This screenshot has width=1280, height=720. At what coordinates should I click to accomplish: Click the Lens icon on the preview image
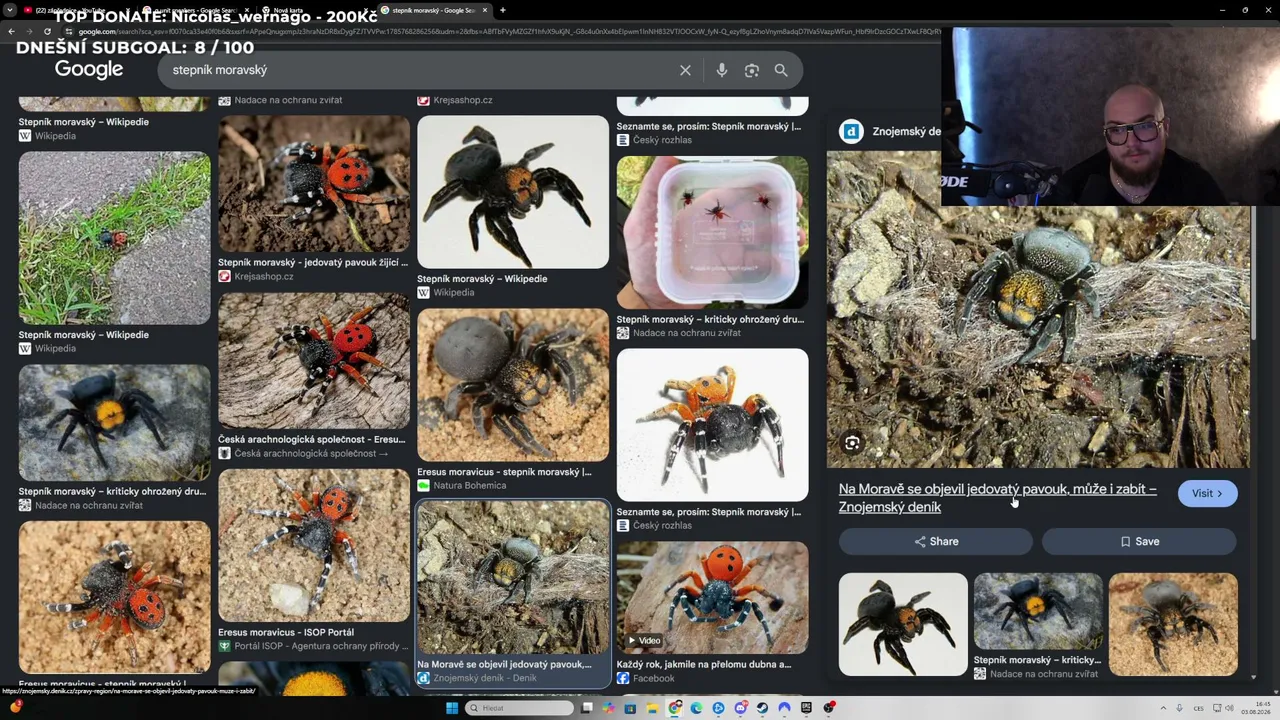[x=852, y=443]
